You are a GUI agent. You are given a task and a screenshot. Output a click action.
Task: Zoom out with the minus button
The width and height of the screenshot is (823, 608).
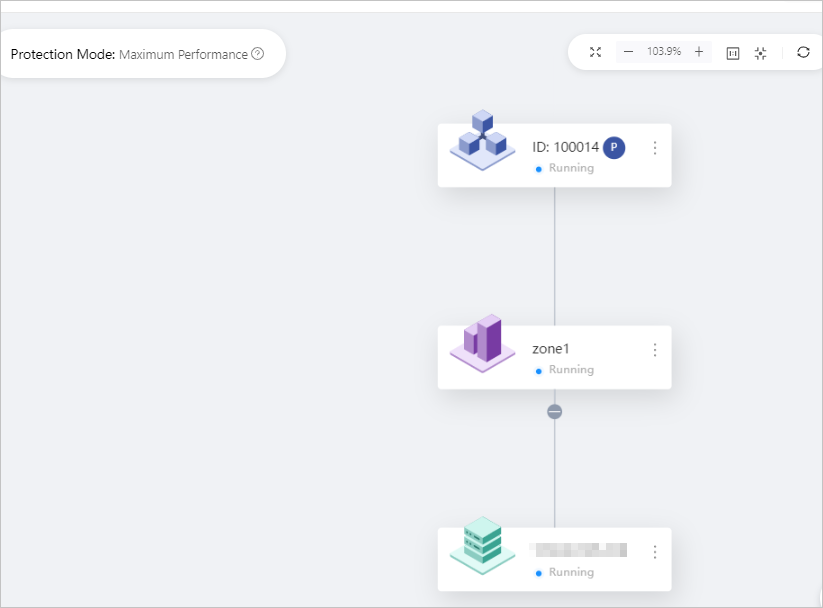tap(628, 52)
